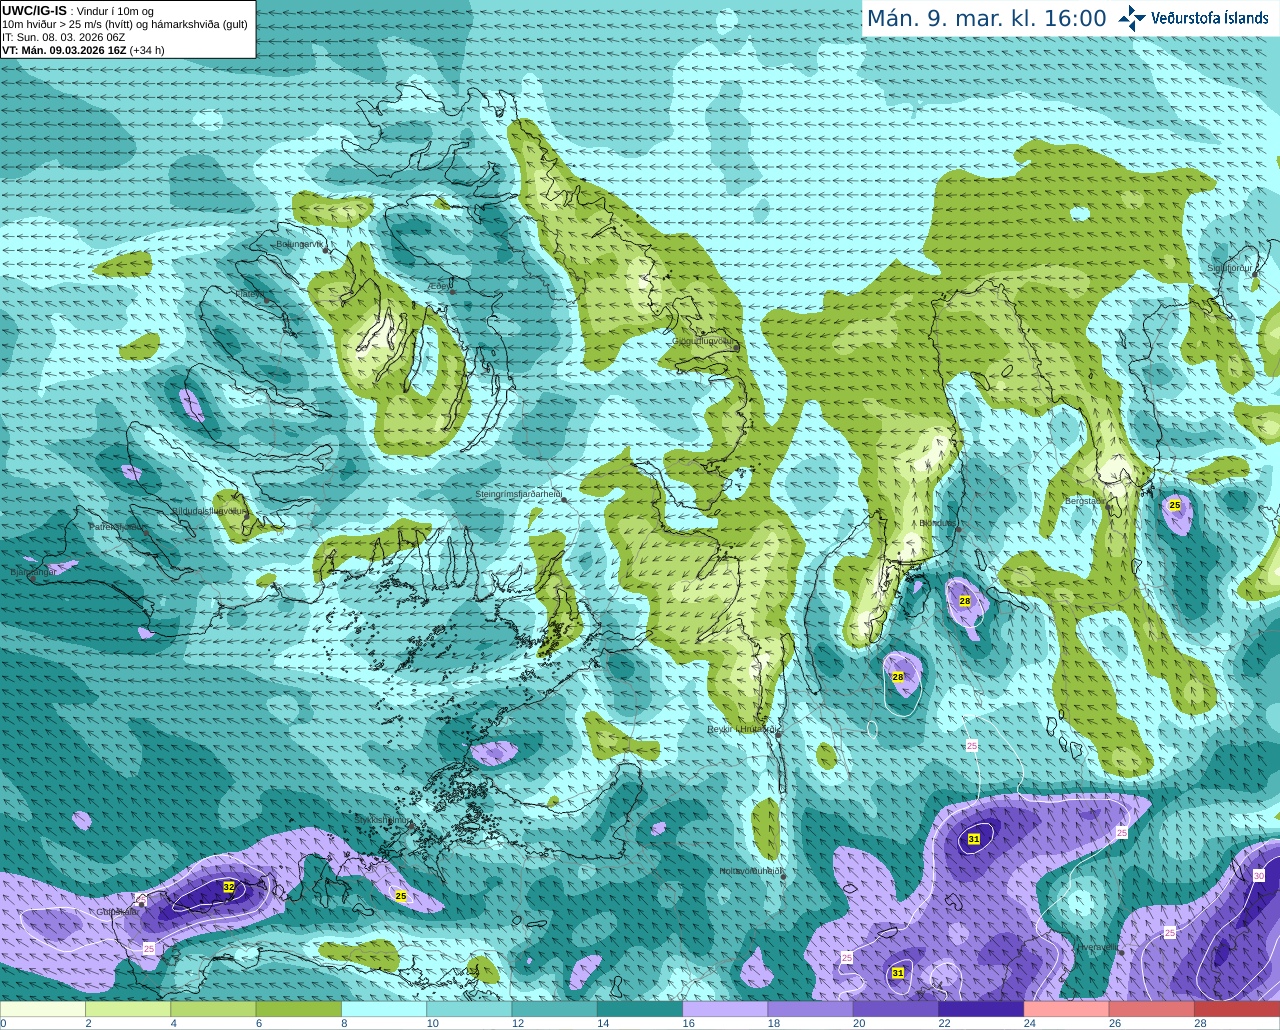Click the Steingrímsfjarðarheiði station label

point(518,494)
